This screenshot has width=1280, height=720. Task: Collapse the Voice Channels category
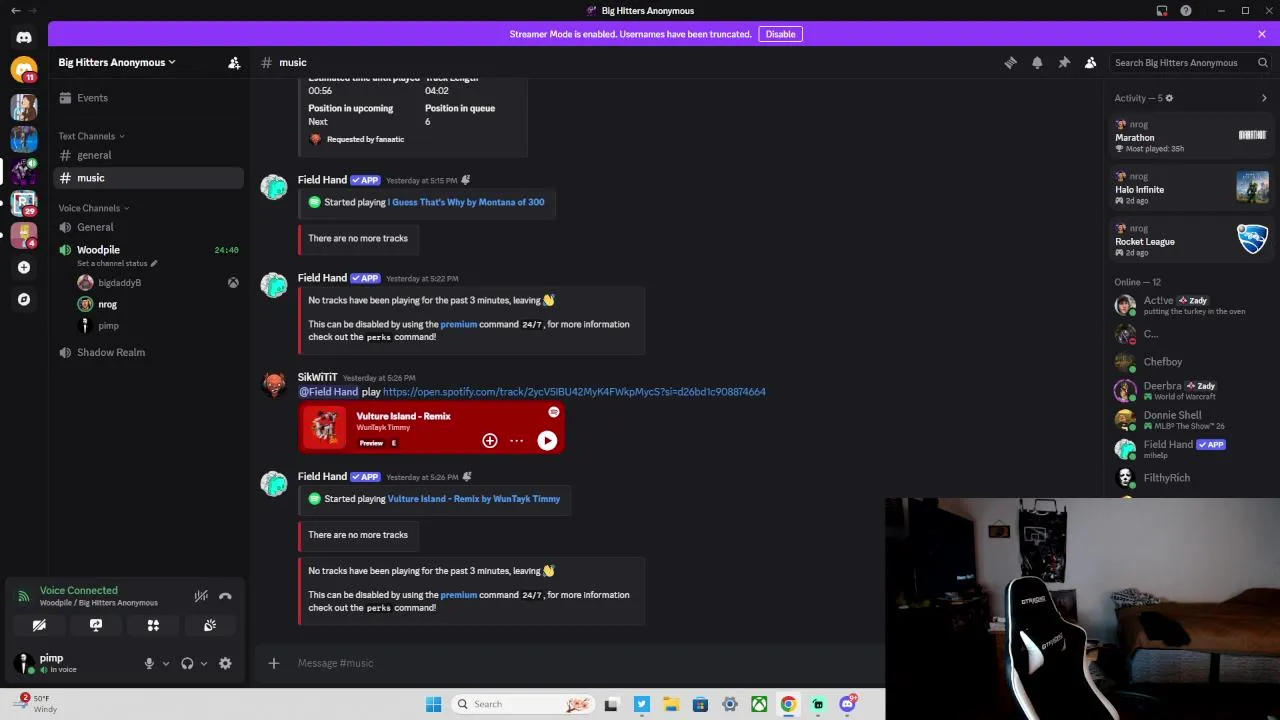pos(94,208)
